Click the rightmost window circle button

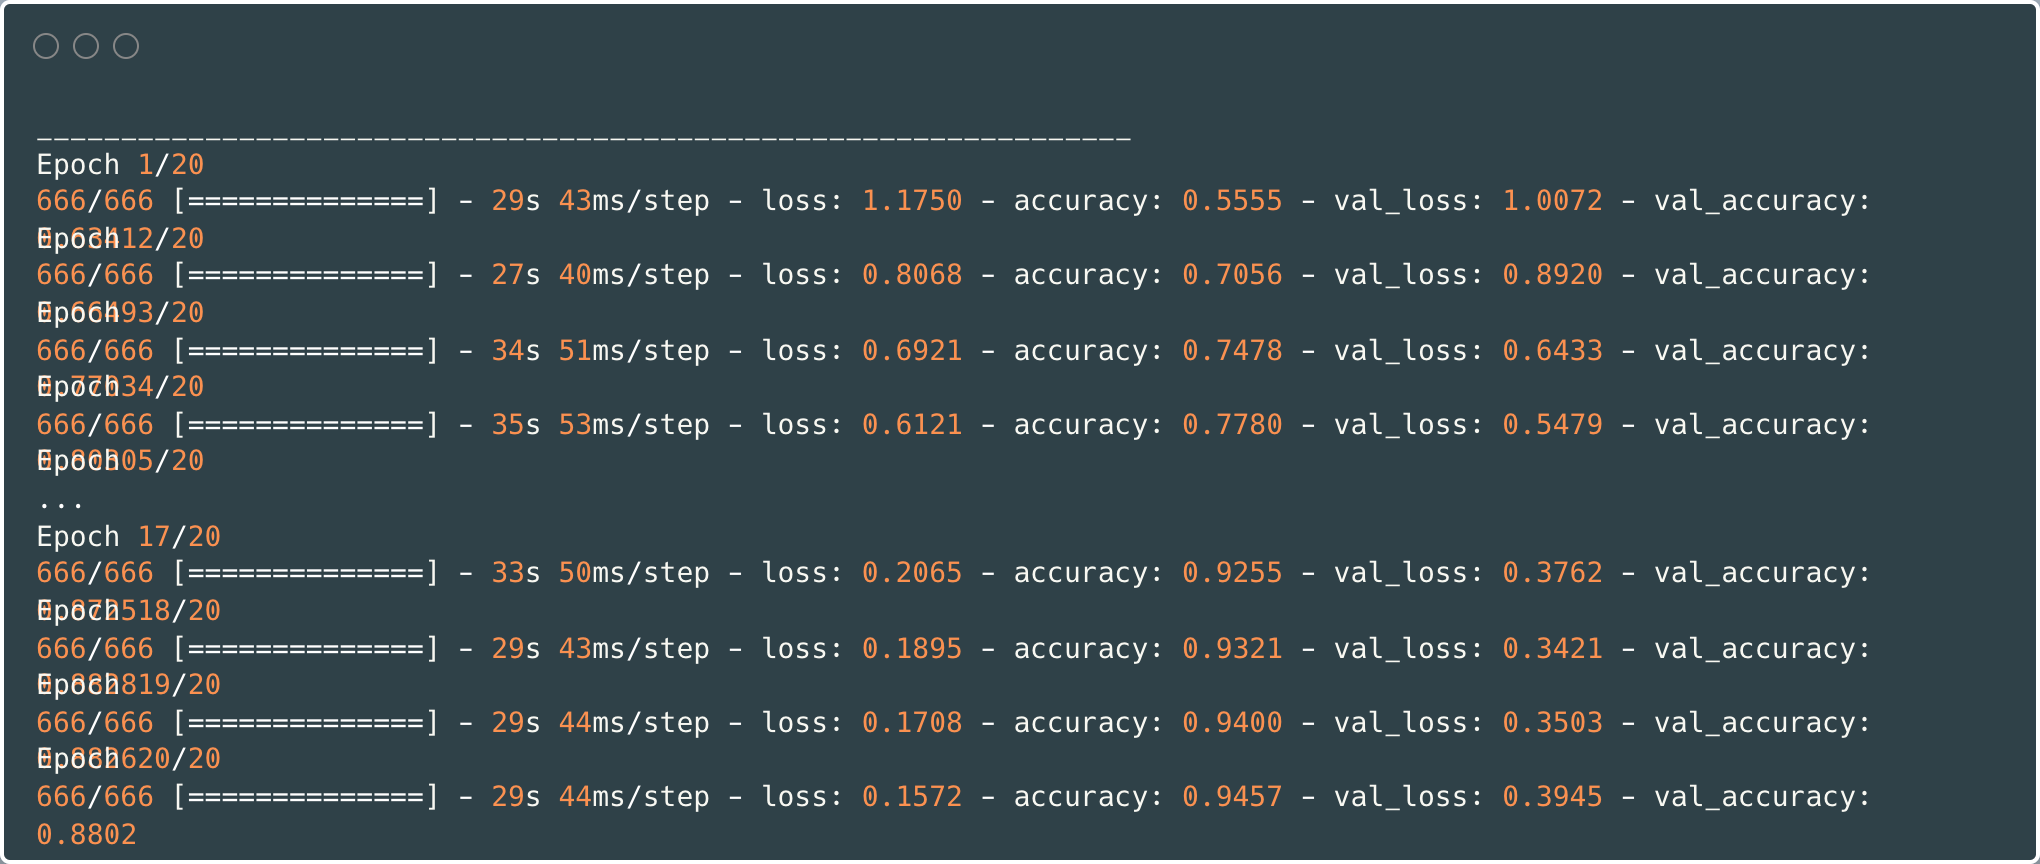coord(126,46)
